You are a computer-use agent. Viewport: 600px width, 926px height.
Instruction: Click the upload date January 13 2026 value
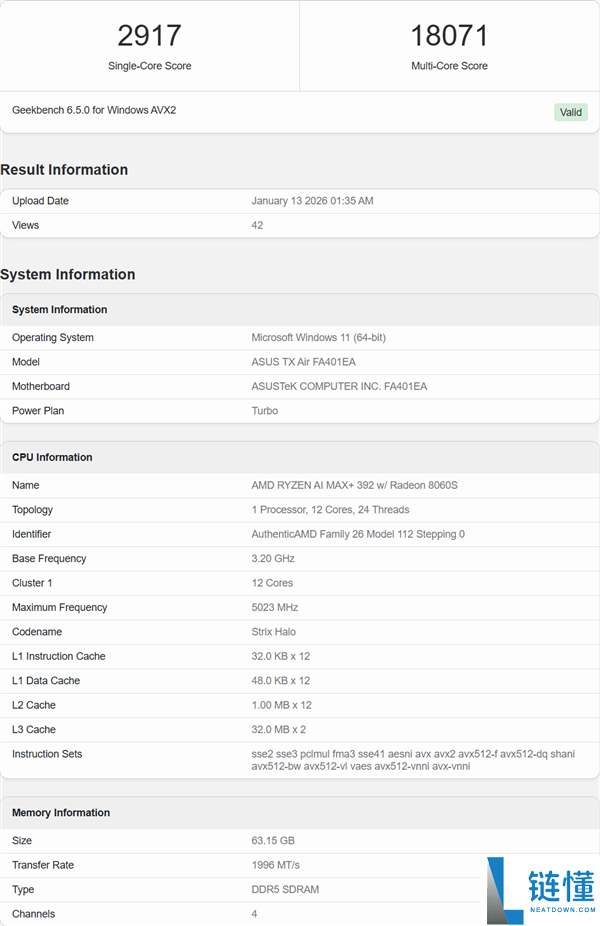[x=312, y=201]
